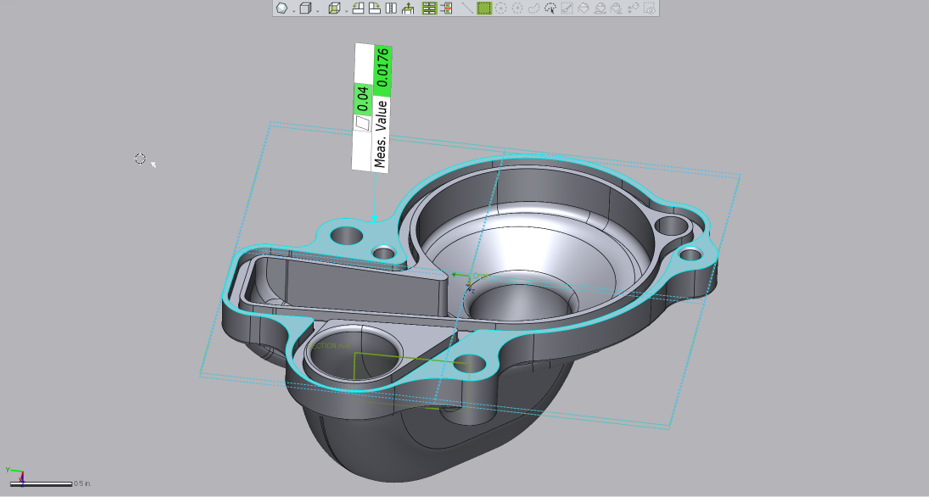This screenshot has height=497, width=929.
Task: Toggle the dotted box with eye visibility icon
Action: [650, 8]
